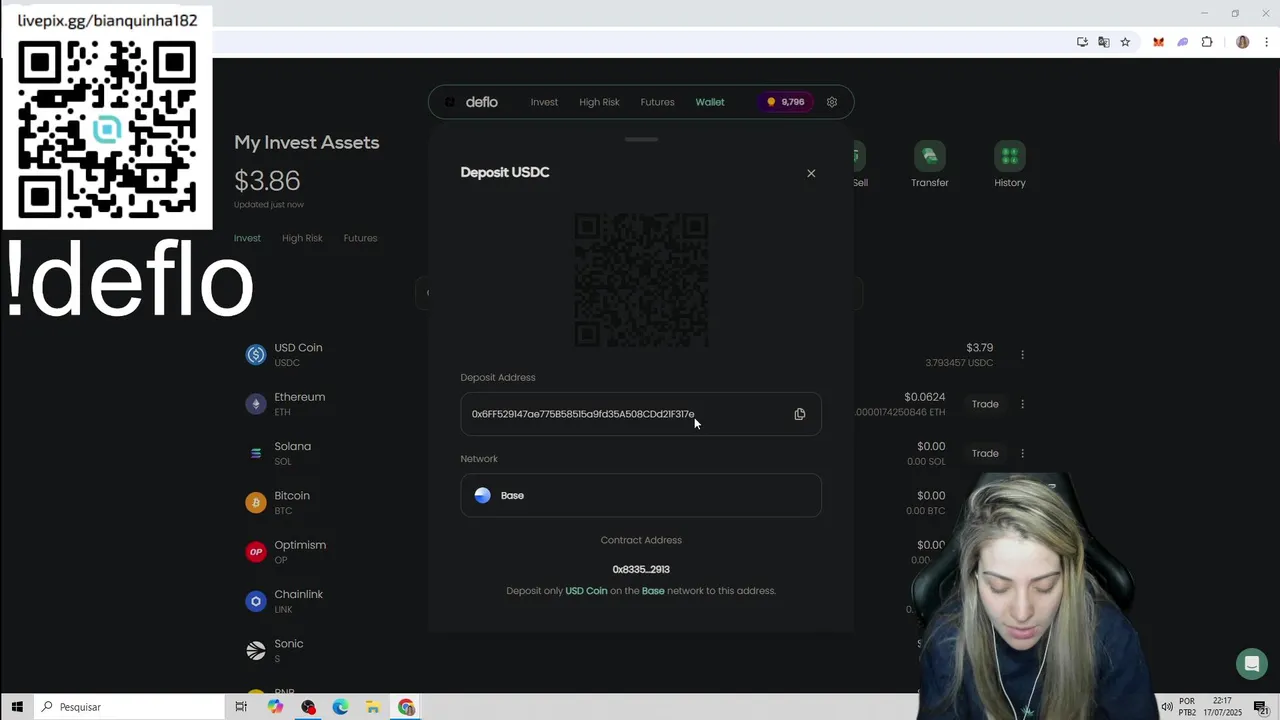Open the Base network selector

point(641,495)
